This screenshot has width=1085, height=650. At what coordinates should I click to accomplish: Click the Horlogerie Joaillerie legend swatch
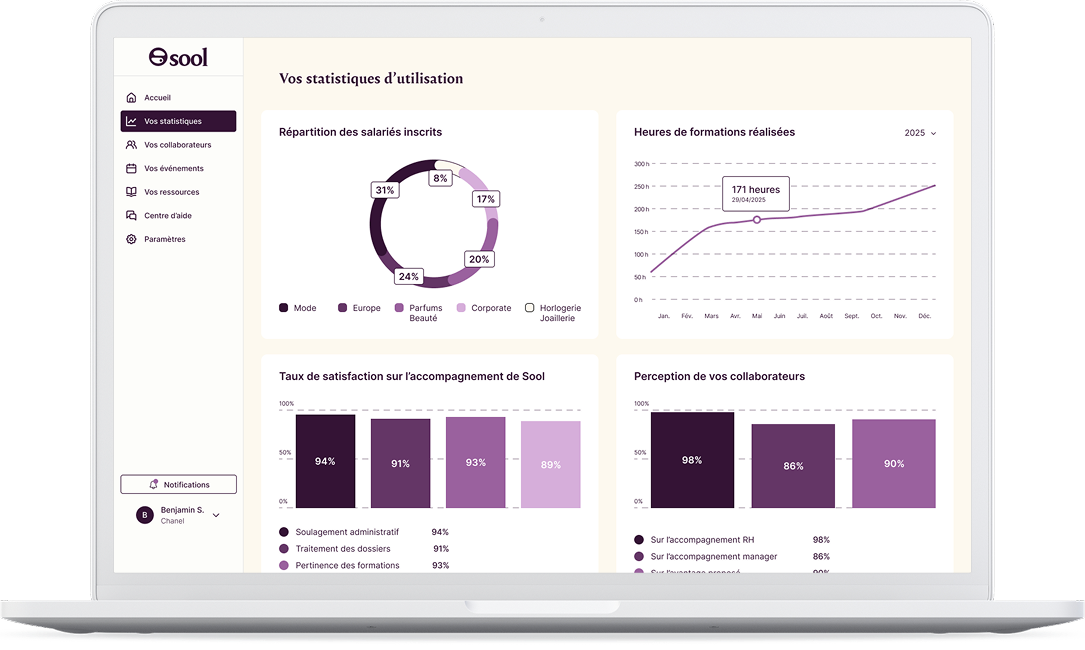click(529, 308)
